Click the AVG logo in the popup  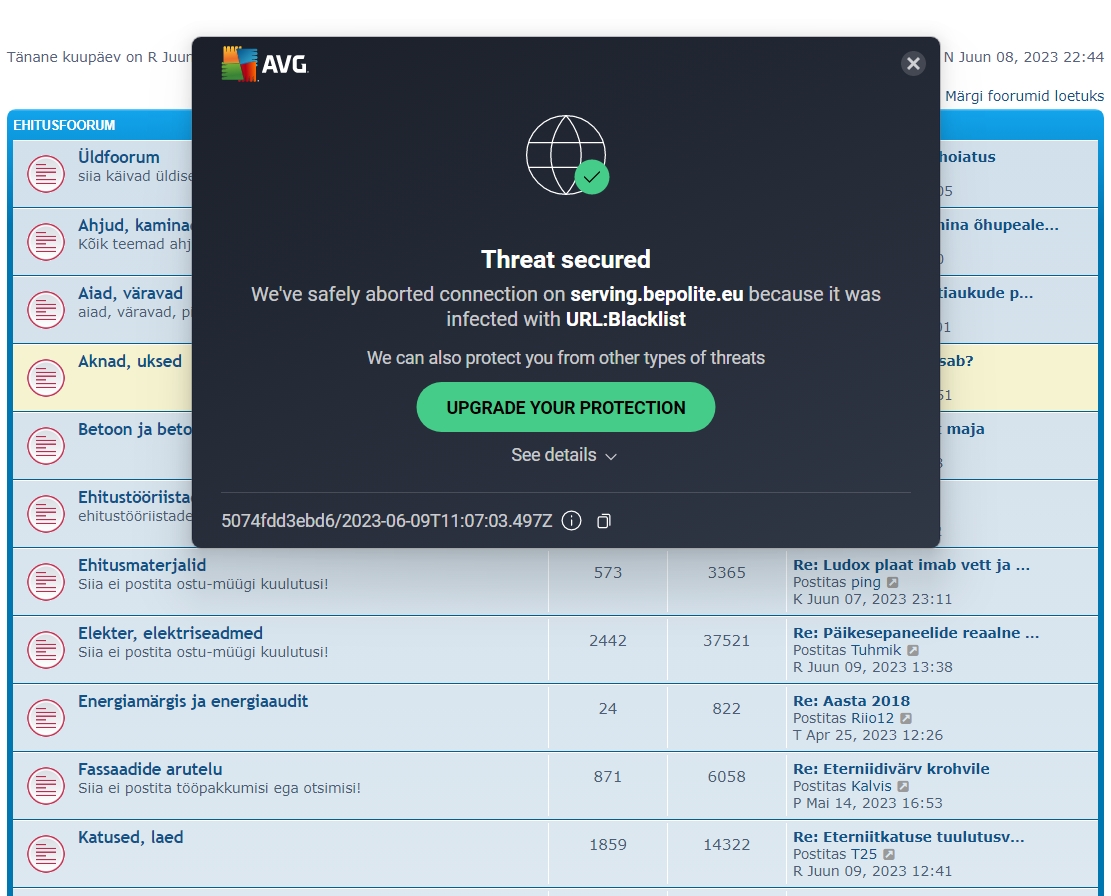pyautogui.click(x=265, y=65)
